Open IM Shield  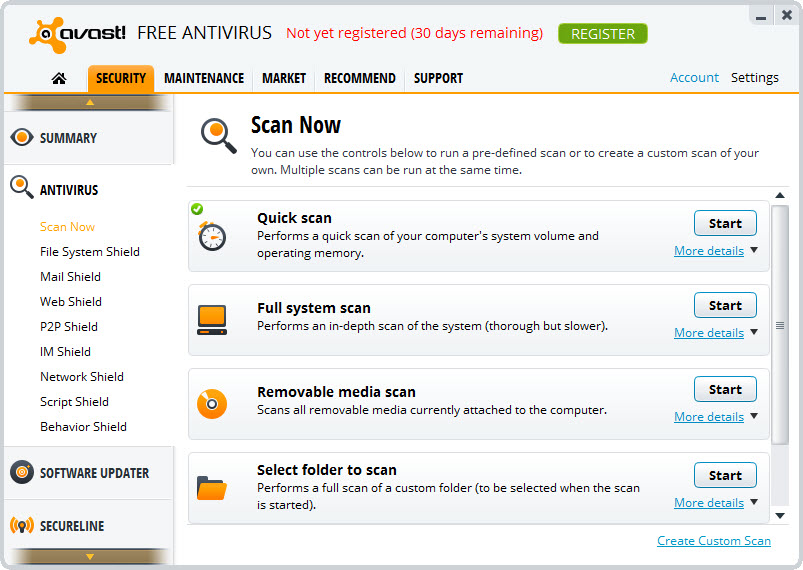click(x=65, y=352)
